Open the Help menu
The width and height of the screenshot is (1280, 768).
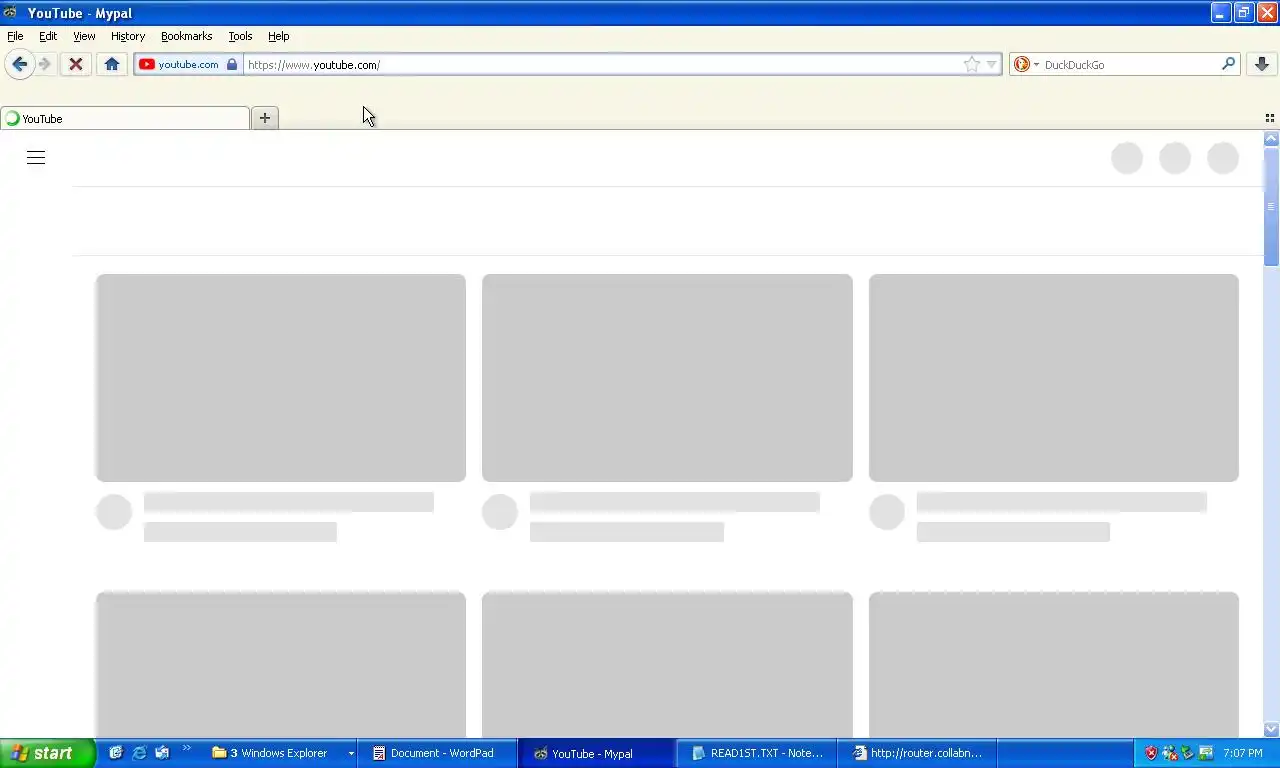coord(278,36)
